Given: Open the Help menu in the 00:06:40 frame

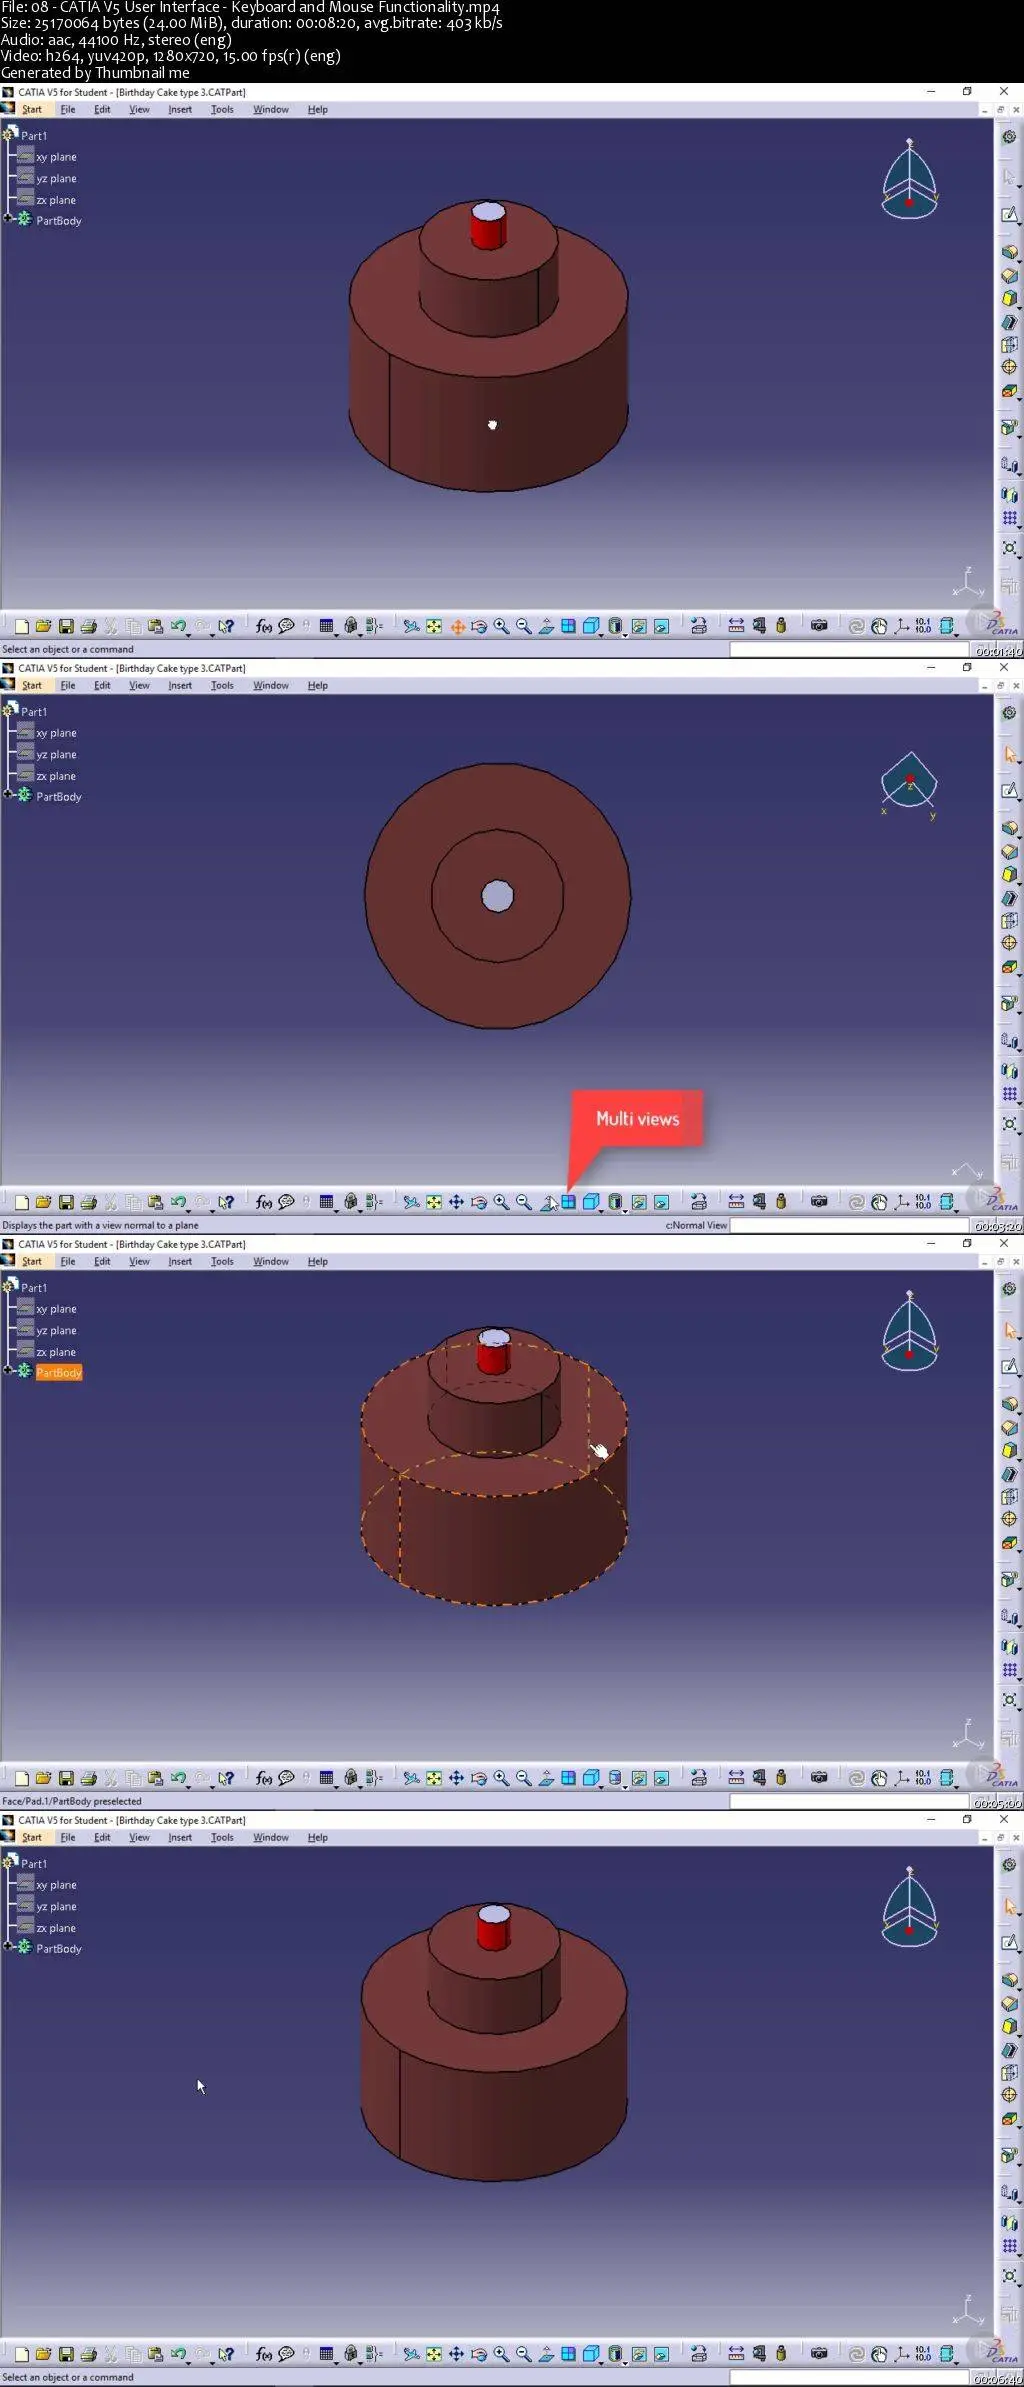Looking at the screenshot, I should coord(317,1838).
